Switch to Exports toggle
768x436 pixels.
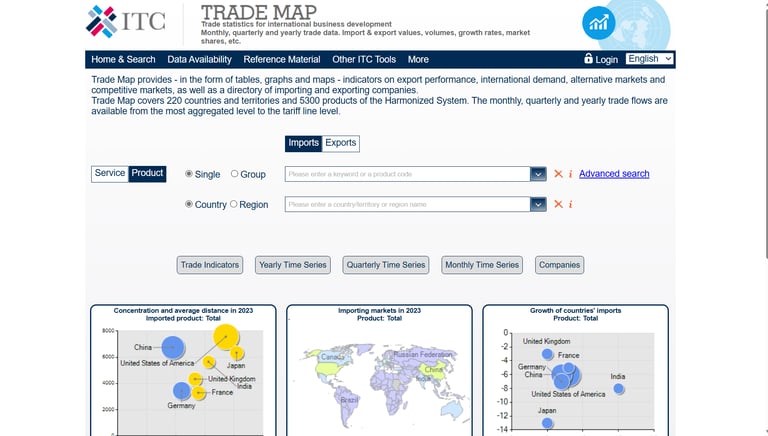click(x=340, y=143)
